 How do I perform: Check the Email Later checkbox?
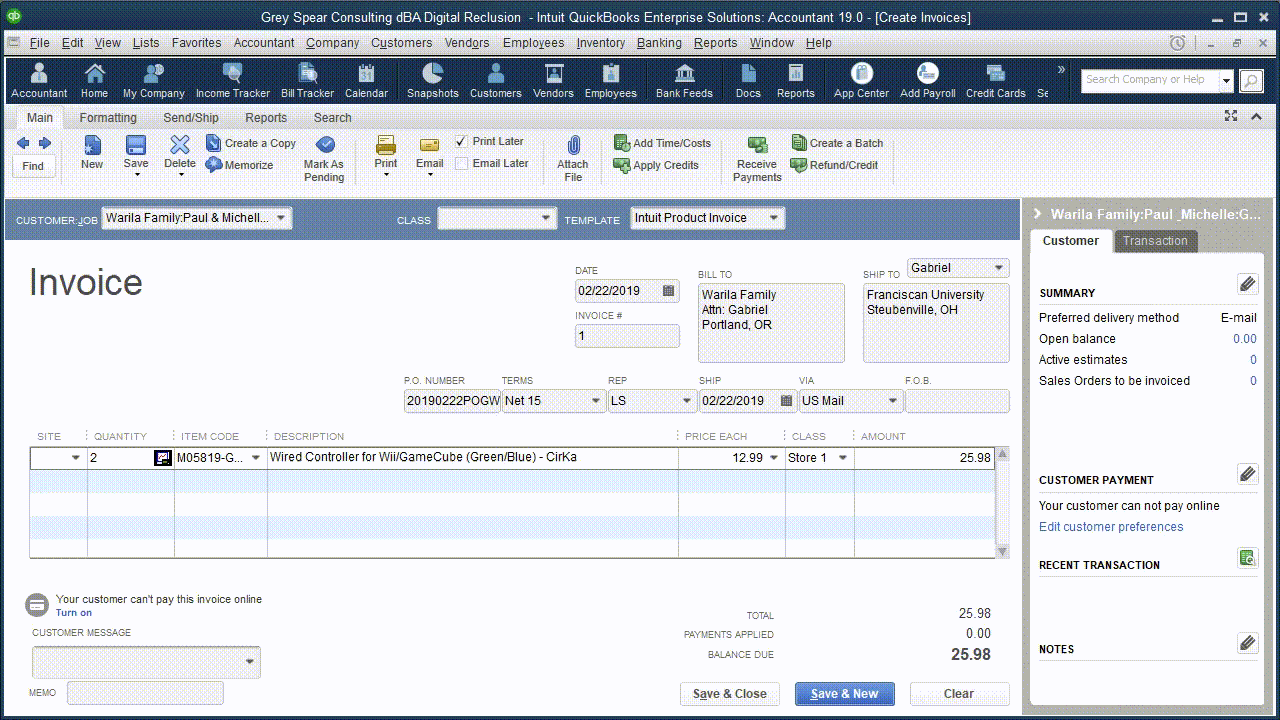461,164
